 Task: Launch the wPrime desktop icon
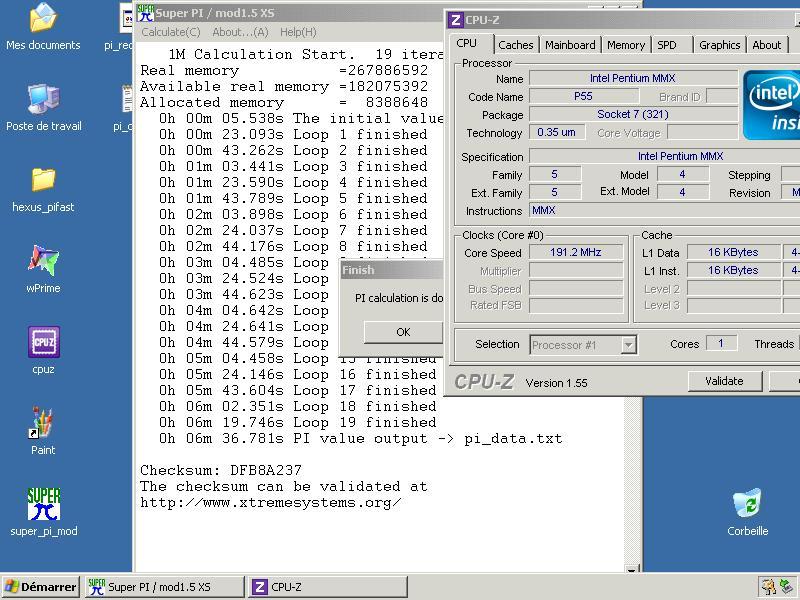click(43, 261)
